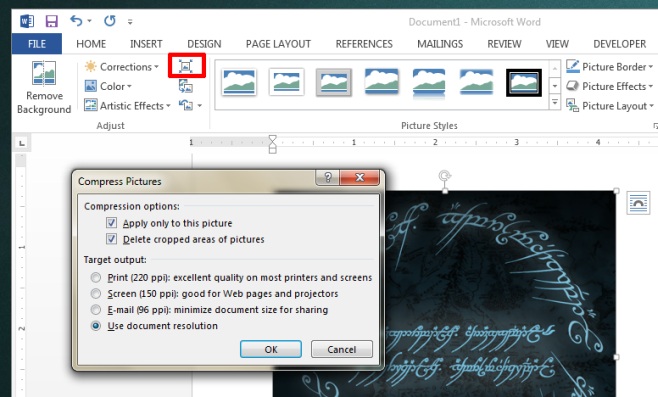Click the picture rotation handle
The width and height of the screenshot is (658, 397).
445,175
